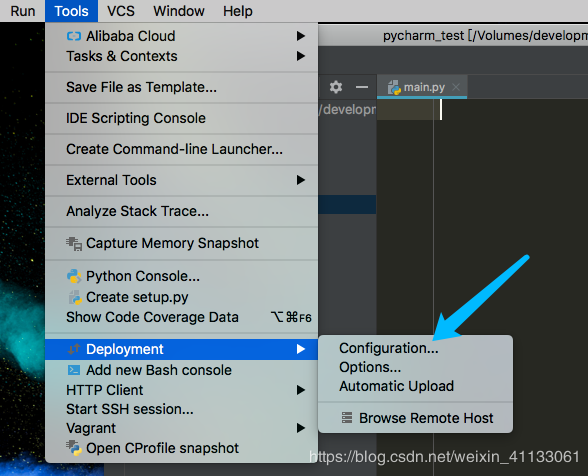
Task: Click the project panel gear icon
Action: (x=336, y=87)
